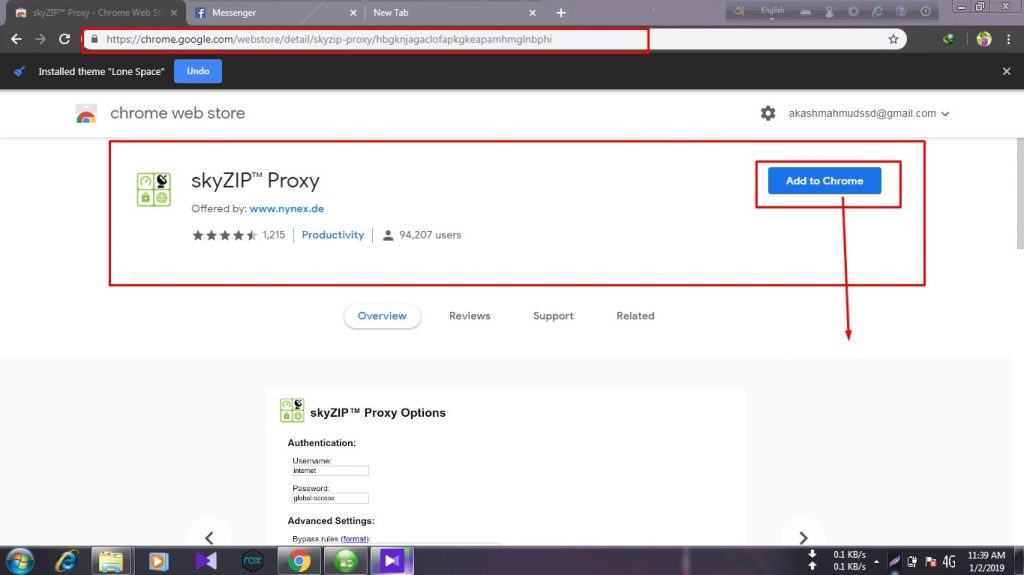Open the Support tab
Viewport: 1024px width, 575px height.
tap(553, 316)
